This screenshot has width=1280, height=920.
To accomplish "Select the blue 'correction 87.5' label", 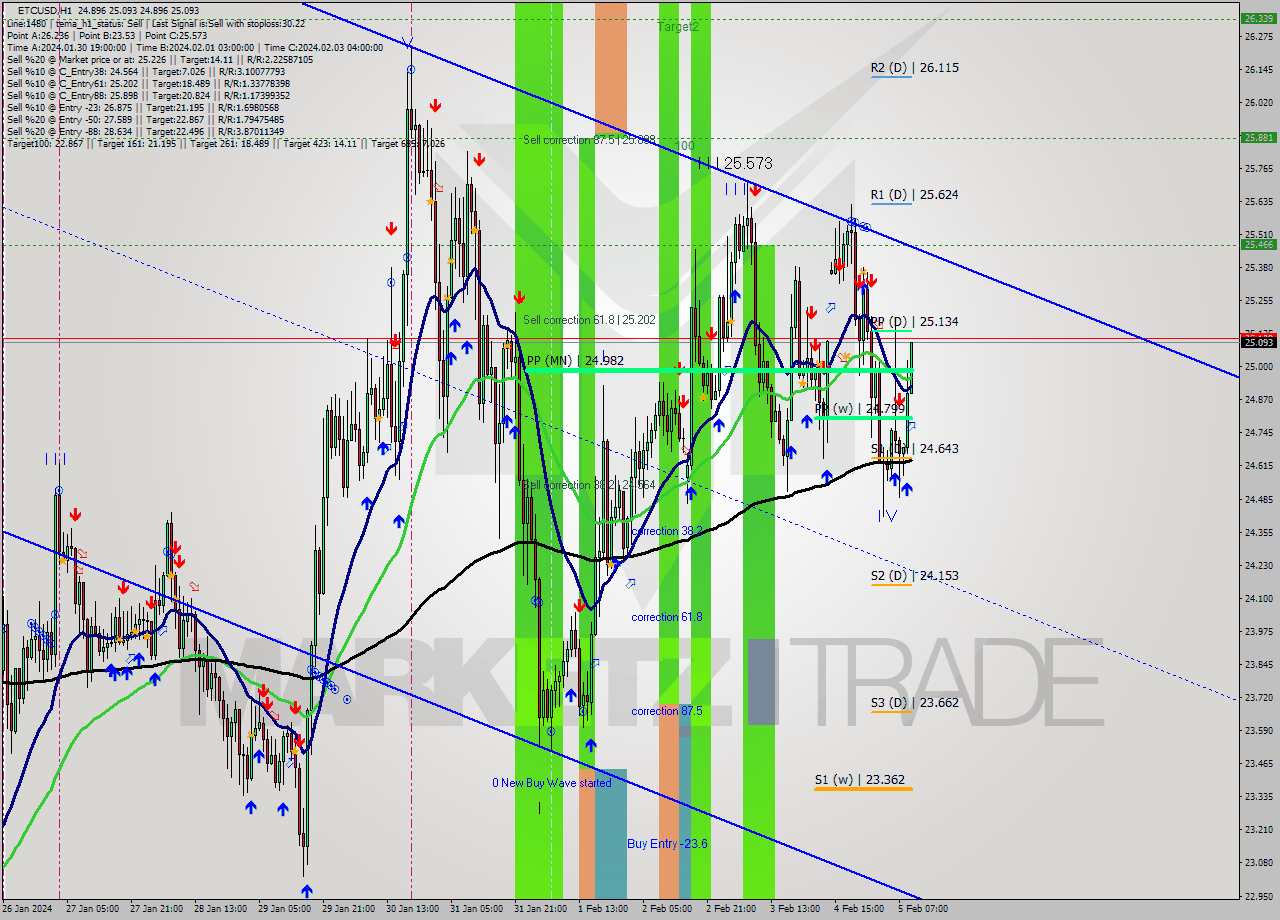I will (x=666, y=711).
